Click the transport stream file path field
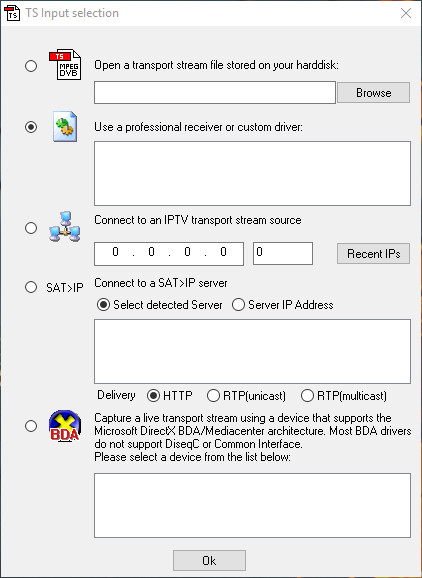The image size is (422, 578). [x=215, y=93]
